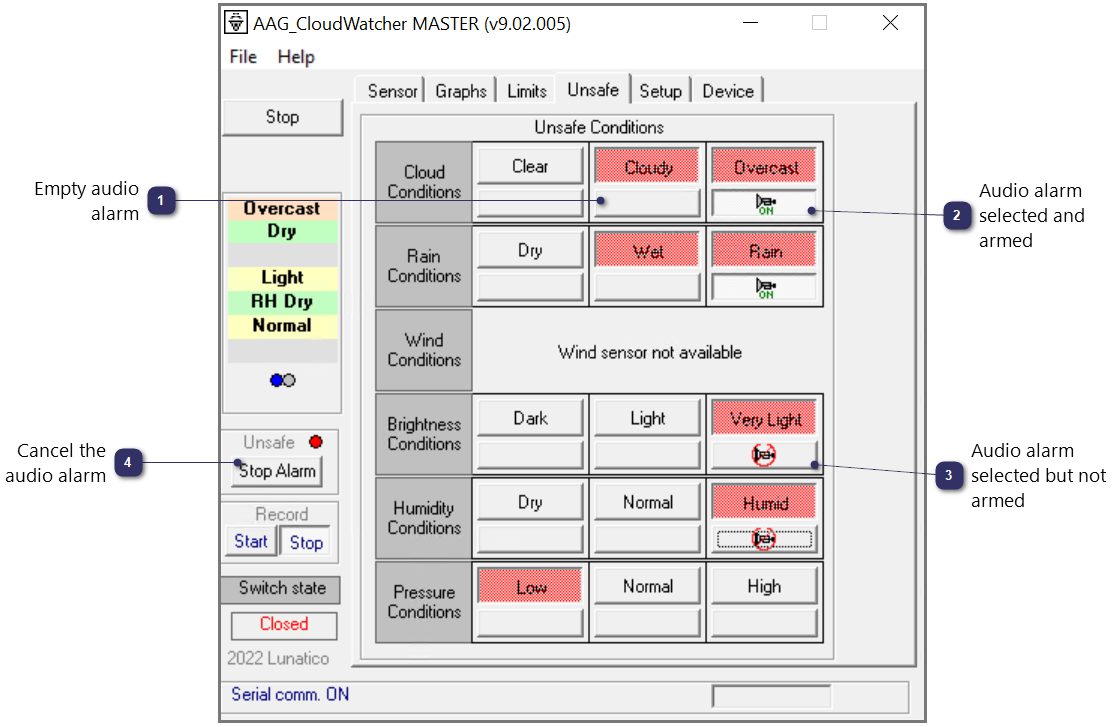The width and height of the screenshot is (1115, 727).
Task: Click the Normal humidity button
Action: point(648,502)
